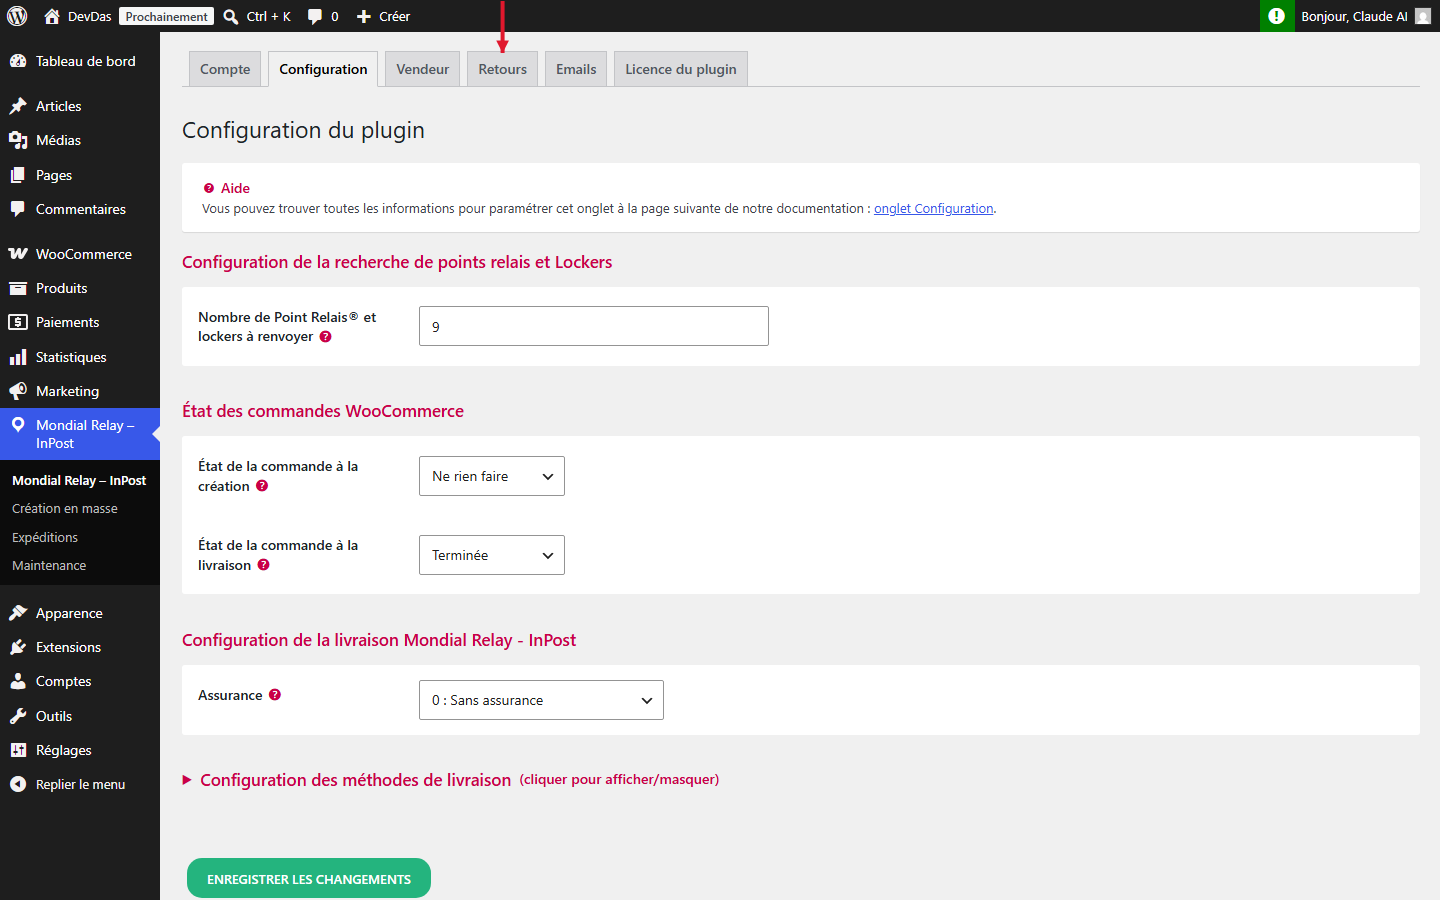
Task: Click the Extensions plug icon
Action: click(18, 647)
